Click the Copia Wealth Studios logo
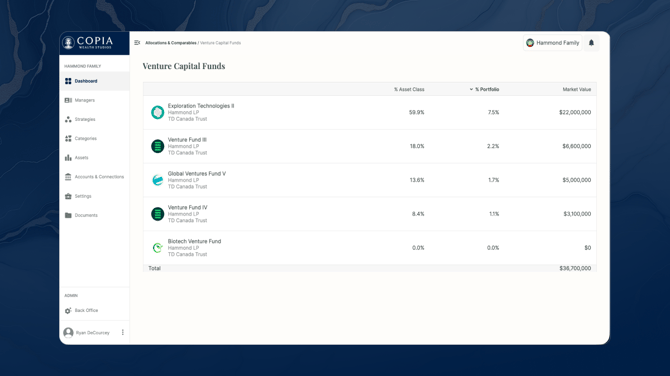This screenshot has width=670, height=376. coord(88,42)
